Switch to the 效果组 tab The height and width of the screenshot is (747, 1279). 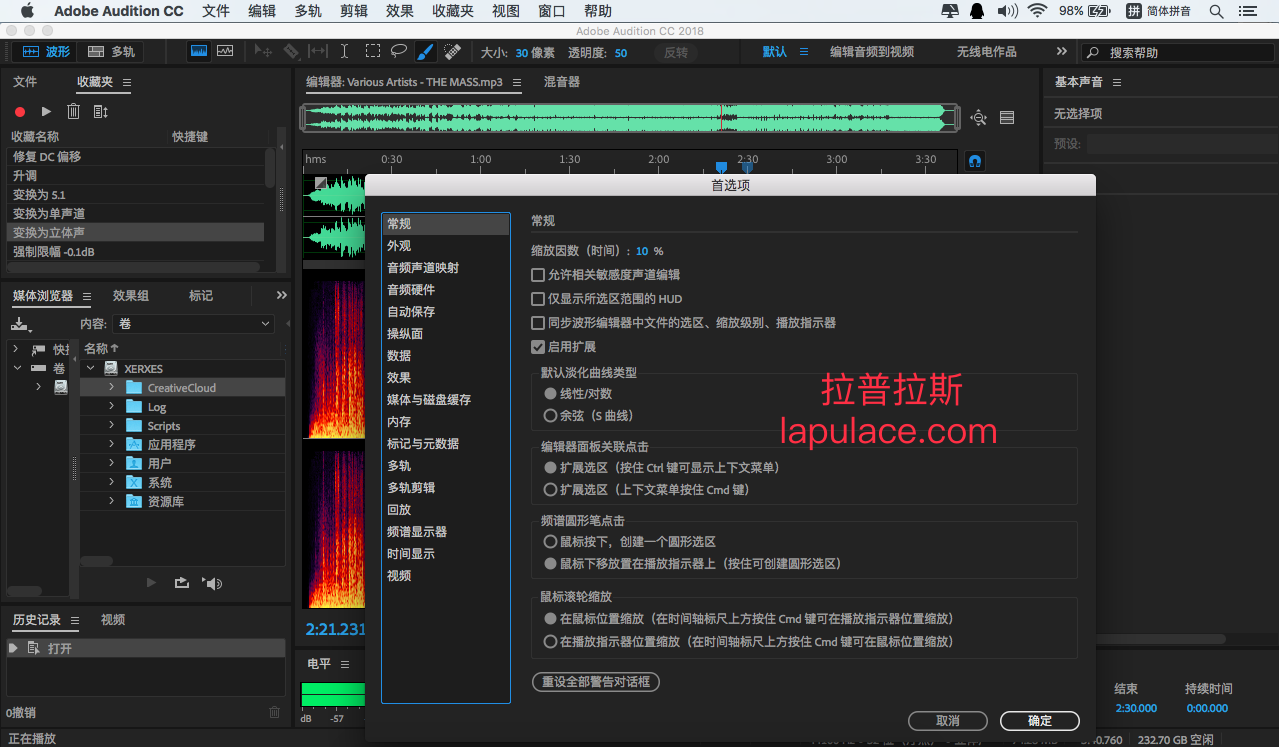pyautogui.click(x=131, y=295)
